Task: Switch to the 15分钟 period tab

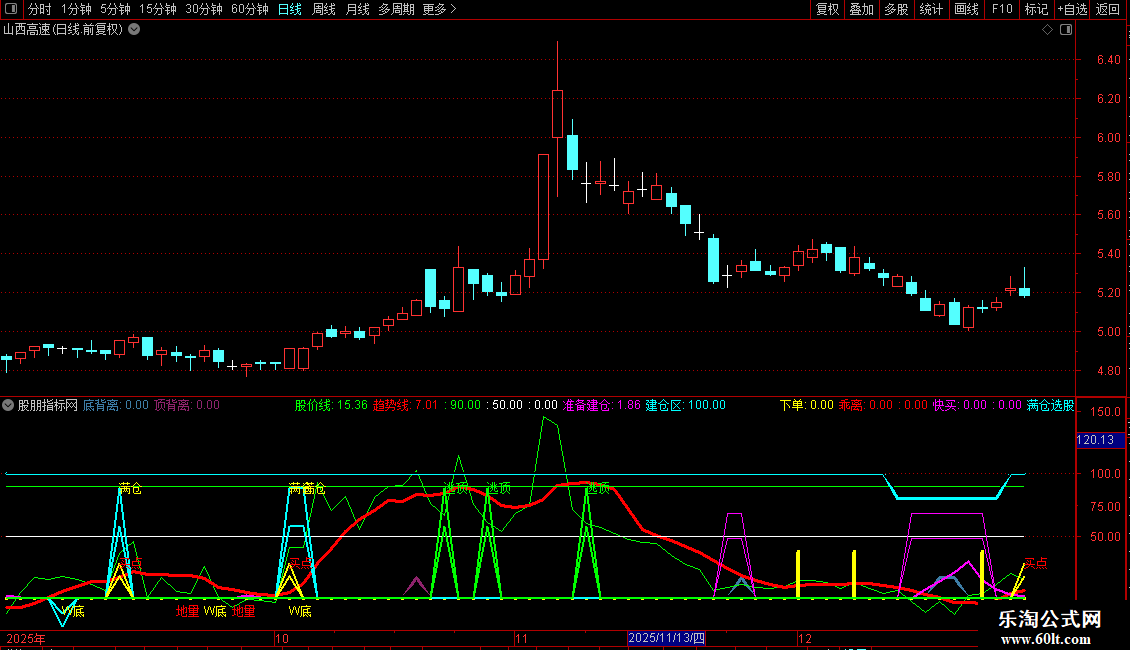Action: pyautogui.click(x=157, y=9)
